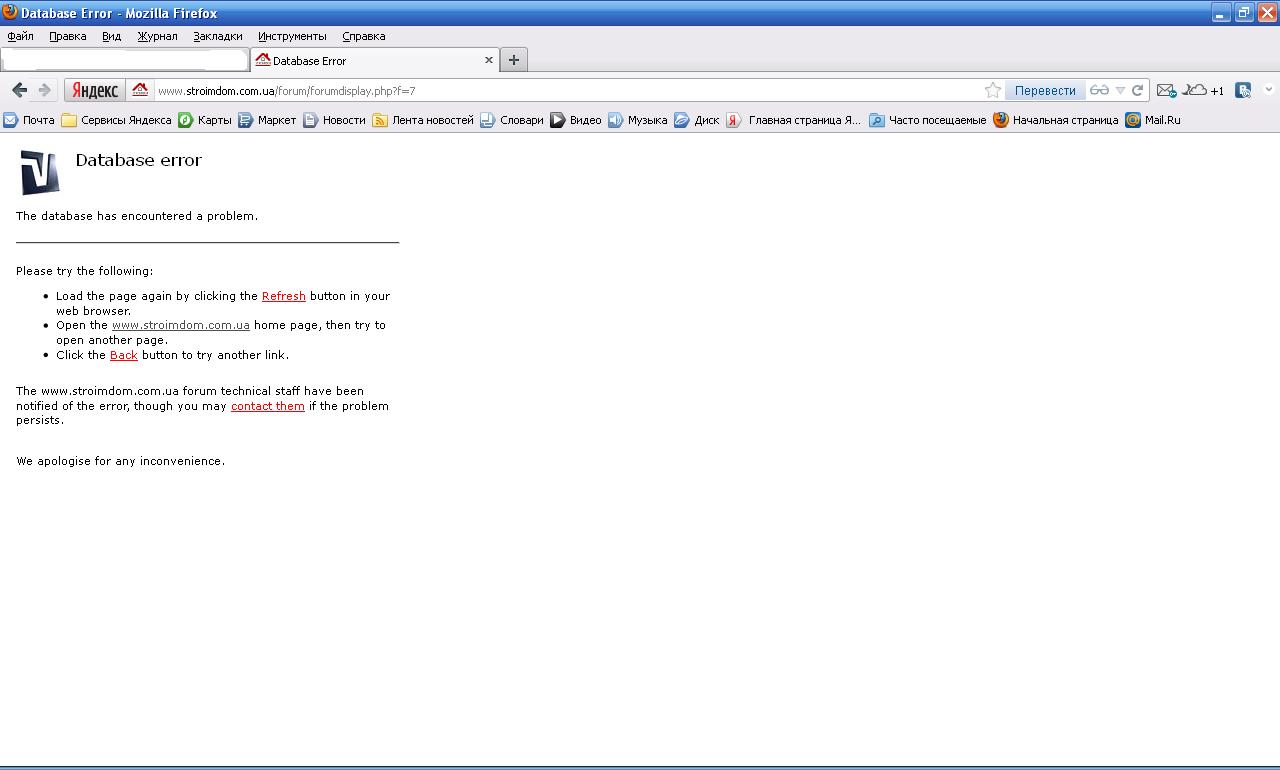Screen dimensions: 1280x770
Task: Close the Database Error tab
Action: pyautogui.click(x=489, y=60)
